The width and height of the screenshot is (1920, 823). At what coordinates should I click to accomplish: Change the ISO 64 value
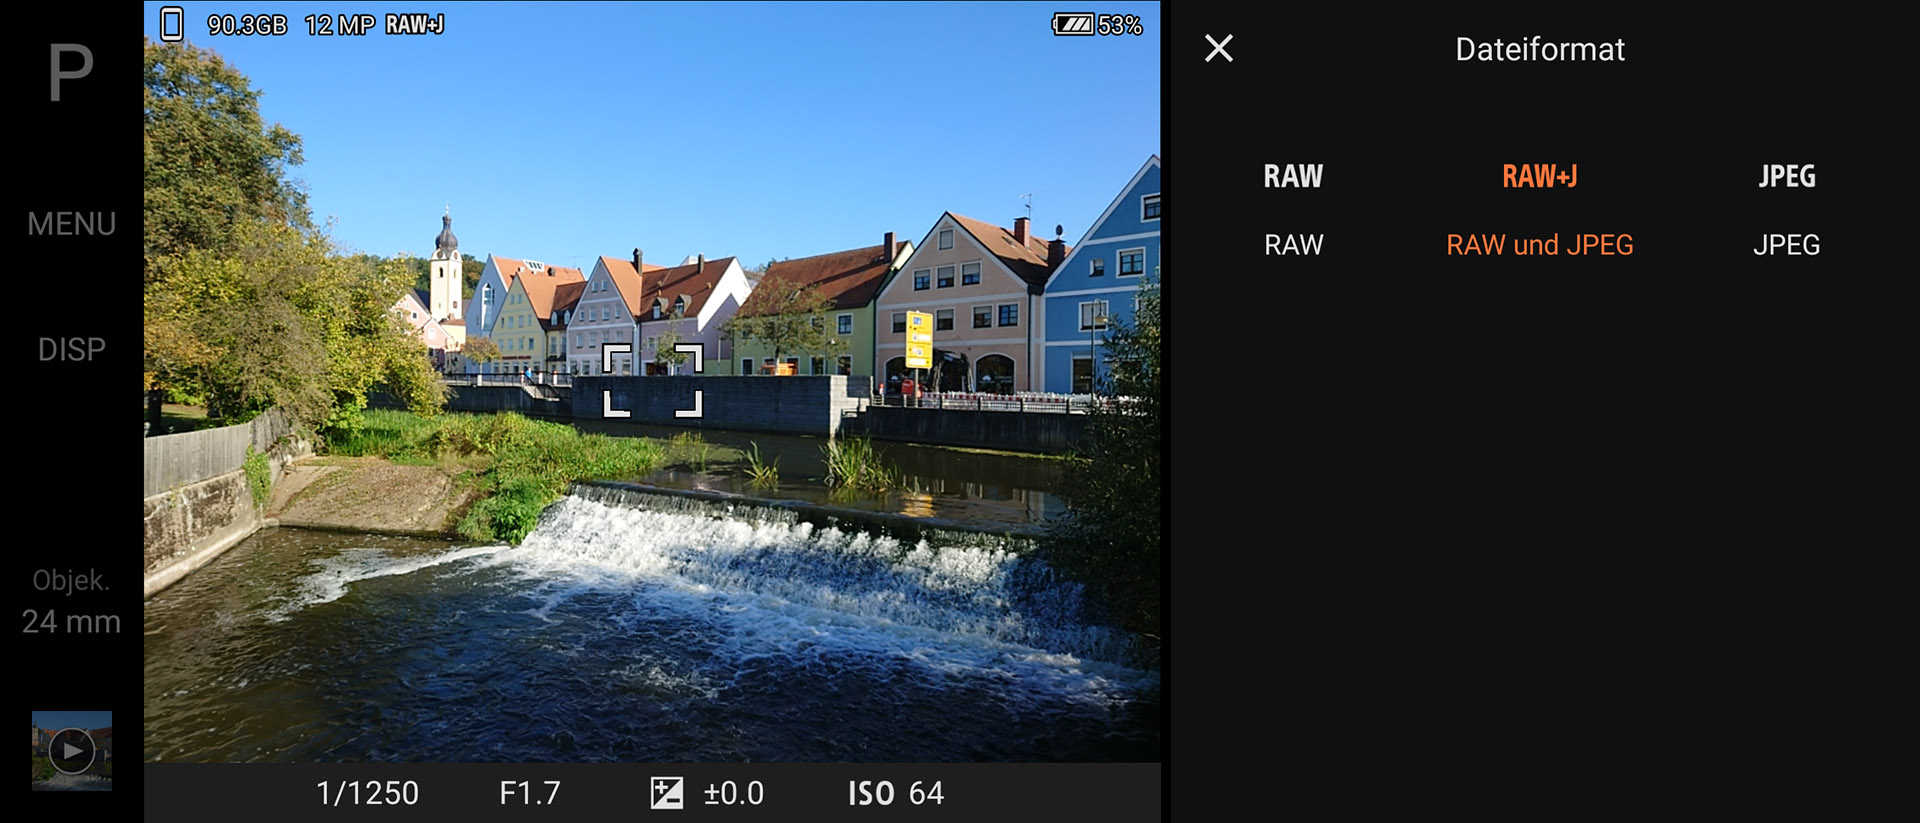tap(895, 793)
